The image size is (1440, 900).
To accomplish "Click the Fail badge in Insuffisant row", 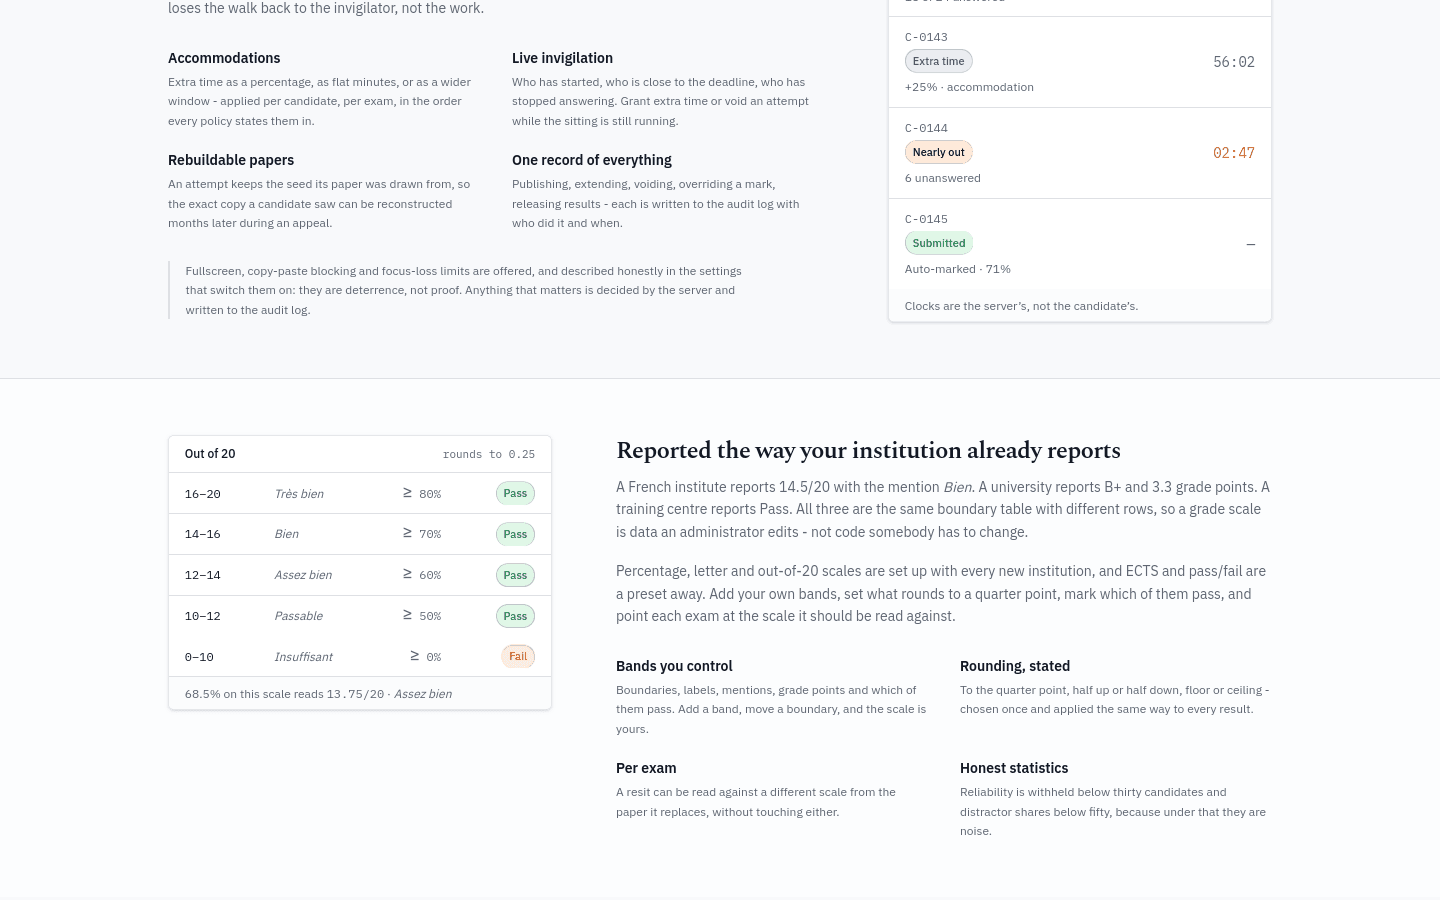I will coord(518,656).
